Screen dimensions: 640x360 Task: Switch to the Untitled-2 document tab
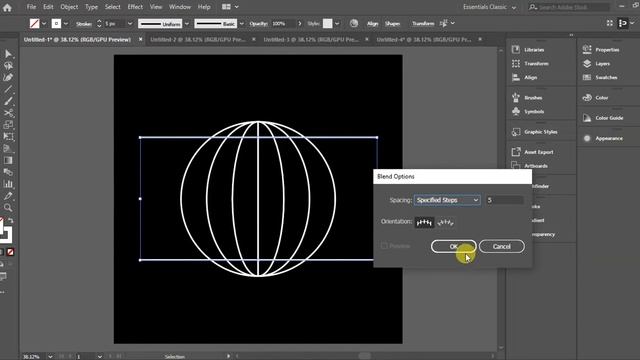point(198,40)
